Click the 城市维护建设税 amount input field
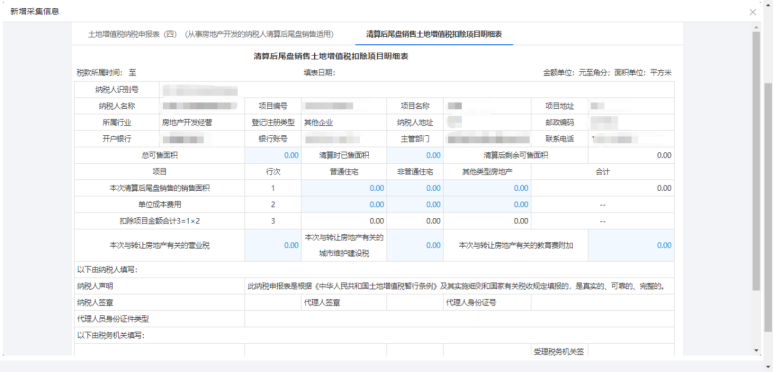 coord(415,245)
